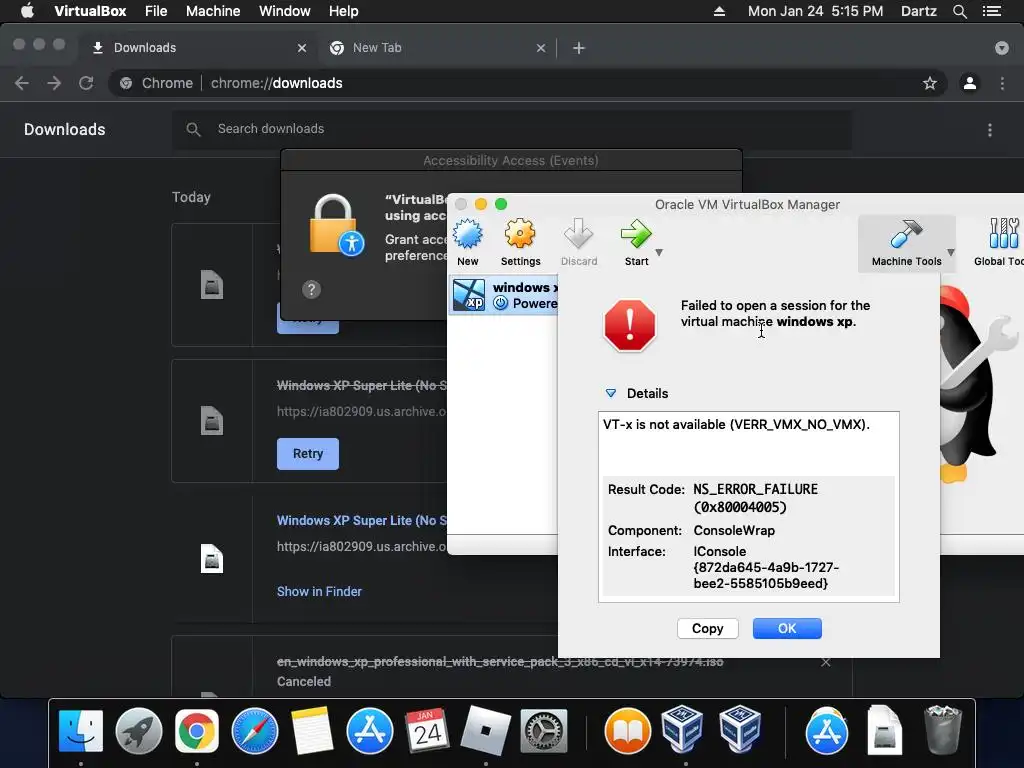Close the Downloads tab
The height and width of the screenshot is (768, 1024).
click(x=302, y=48)
